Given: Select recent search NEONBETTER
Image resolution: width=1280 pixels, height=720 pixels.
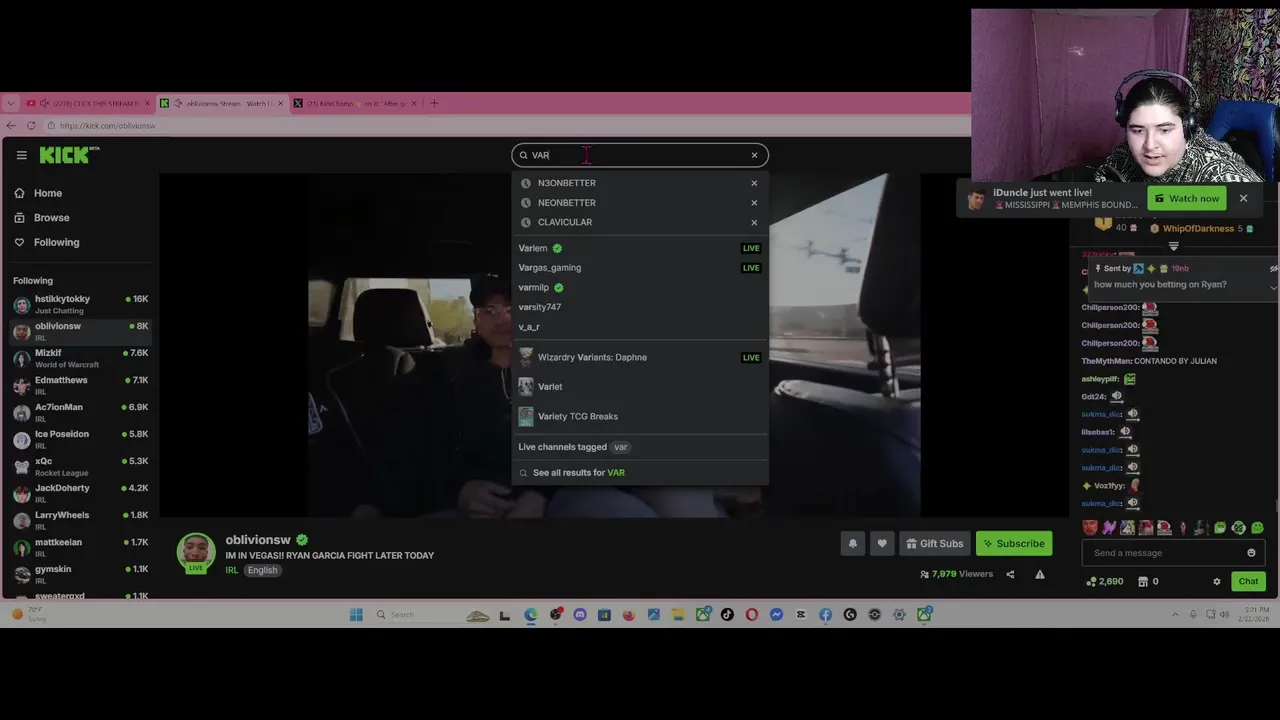Looking at the screenshot, I should click(566, 203).
